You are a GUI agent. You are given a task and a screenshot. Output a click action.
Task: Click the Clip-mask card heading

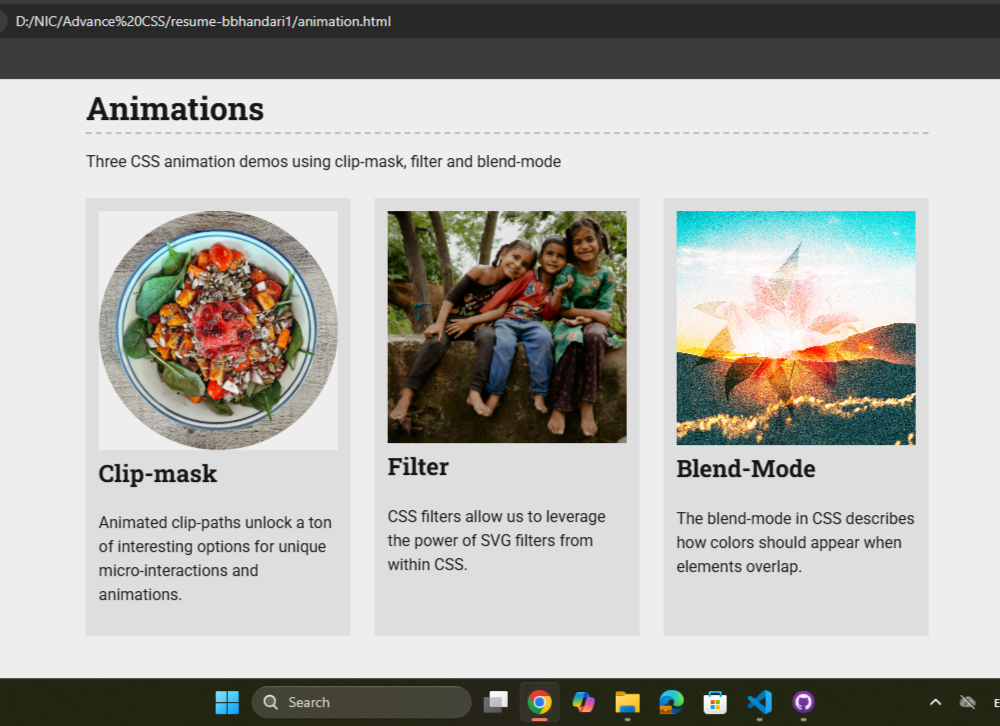click(x=157, y=474)
